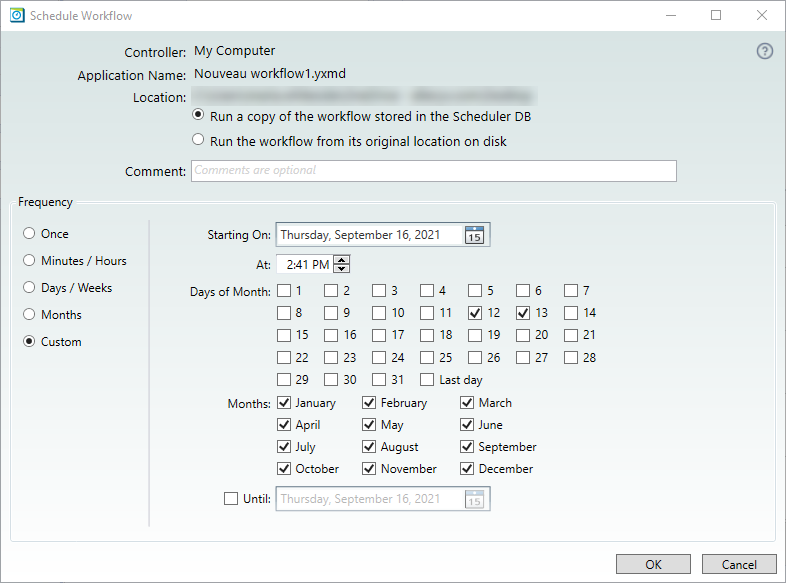This screenshot has width=786, height=583.
Task: Enable the Until end date checkbox
Action: click(232, 499)
